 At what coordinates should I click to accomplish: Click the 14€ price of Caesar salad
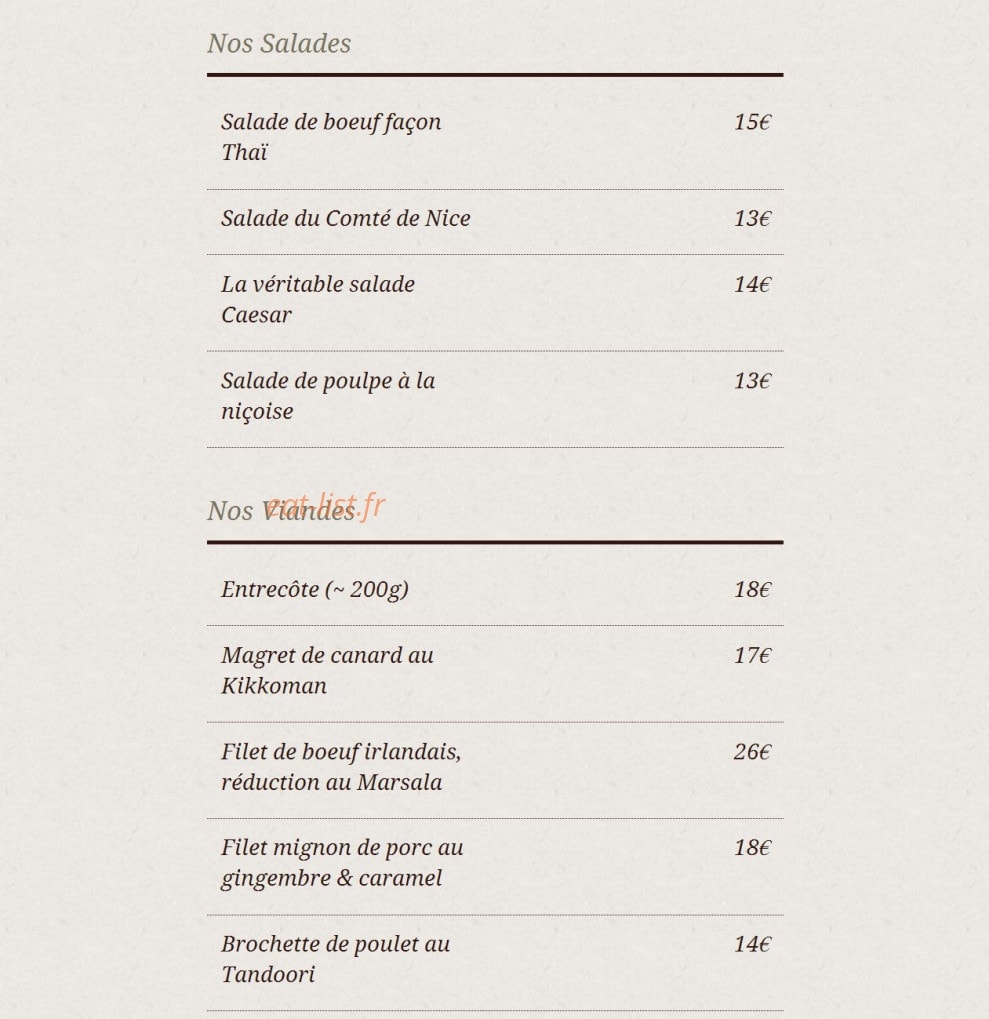click(752, 285)
